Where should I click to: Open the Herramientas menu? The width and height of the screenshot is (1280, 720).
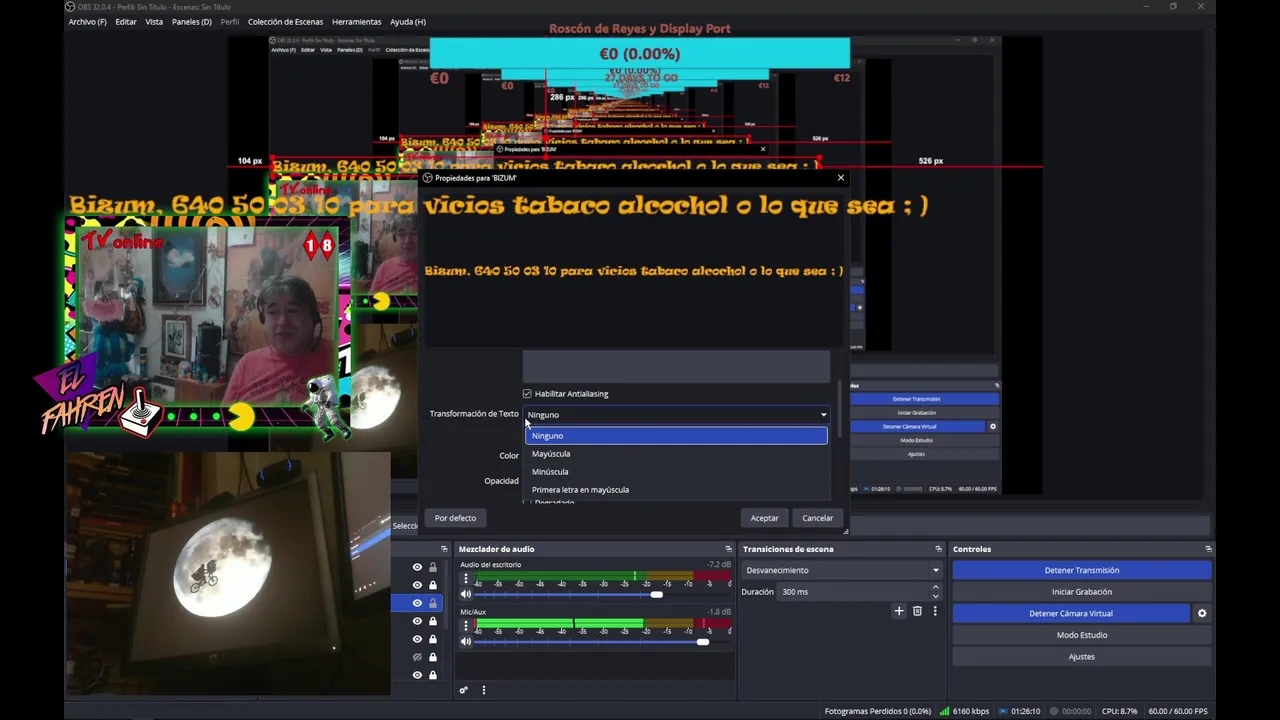point(357,22)
